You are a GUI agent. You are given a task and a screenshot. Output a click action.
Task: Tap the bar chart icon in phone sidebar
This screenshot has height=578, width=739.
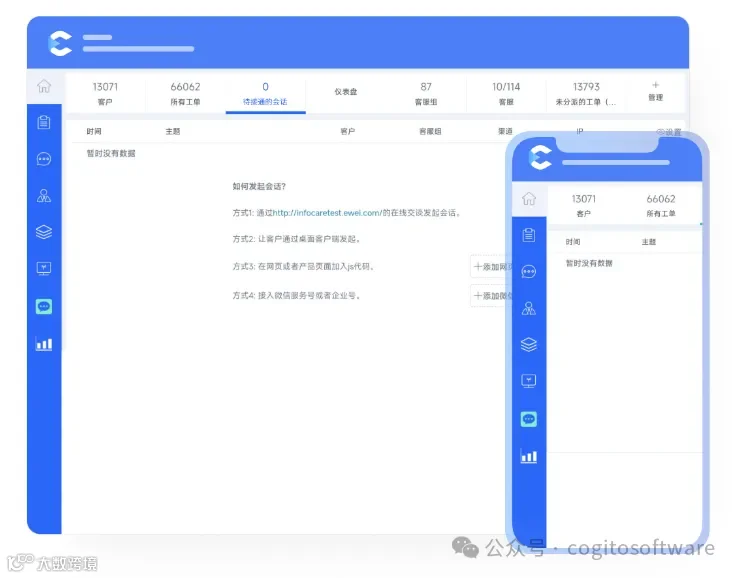pyautogui.click(x=529, y=456)
